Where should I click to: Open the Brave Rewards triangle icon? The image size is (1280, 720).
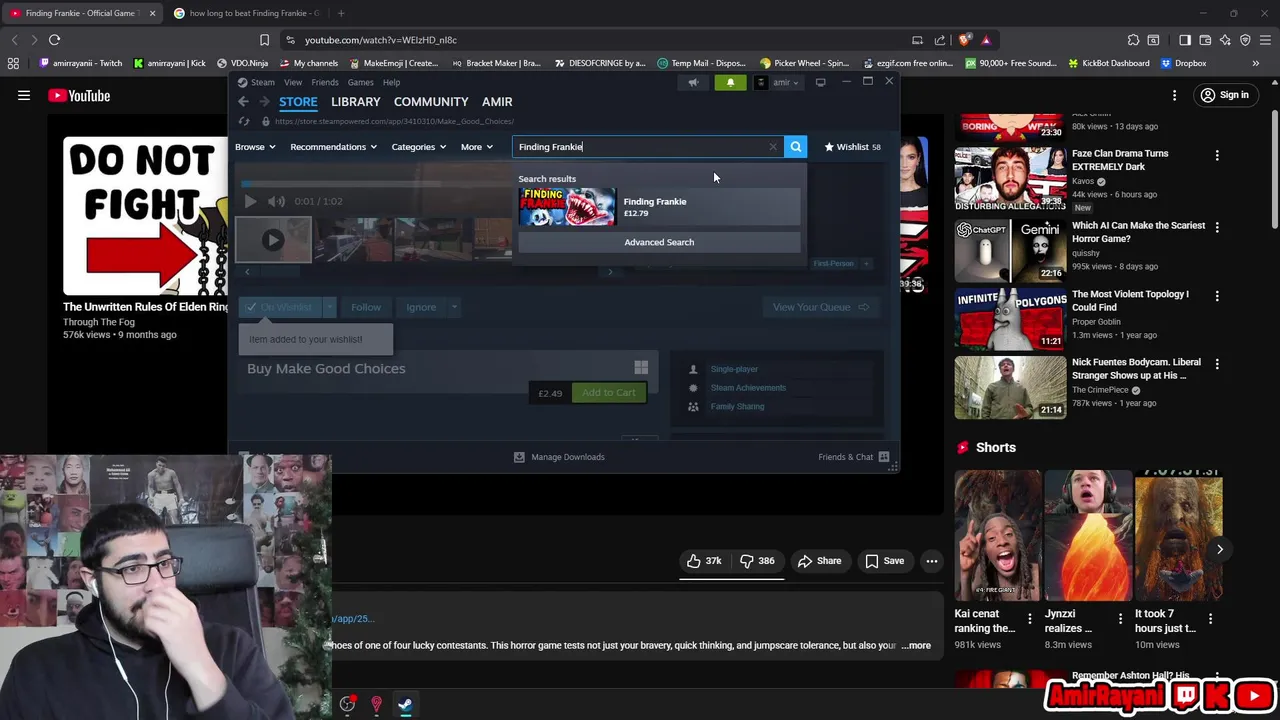click(986, 40)
